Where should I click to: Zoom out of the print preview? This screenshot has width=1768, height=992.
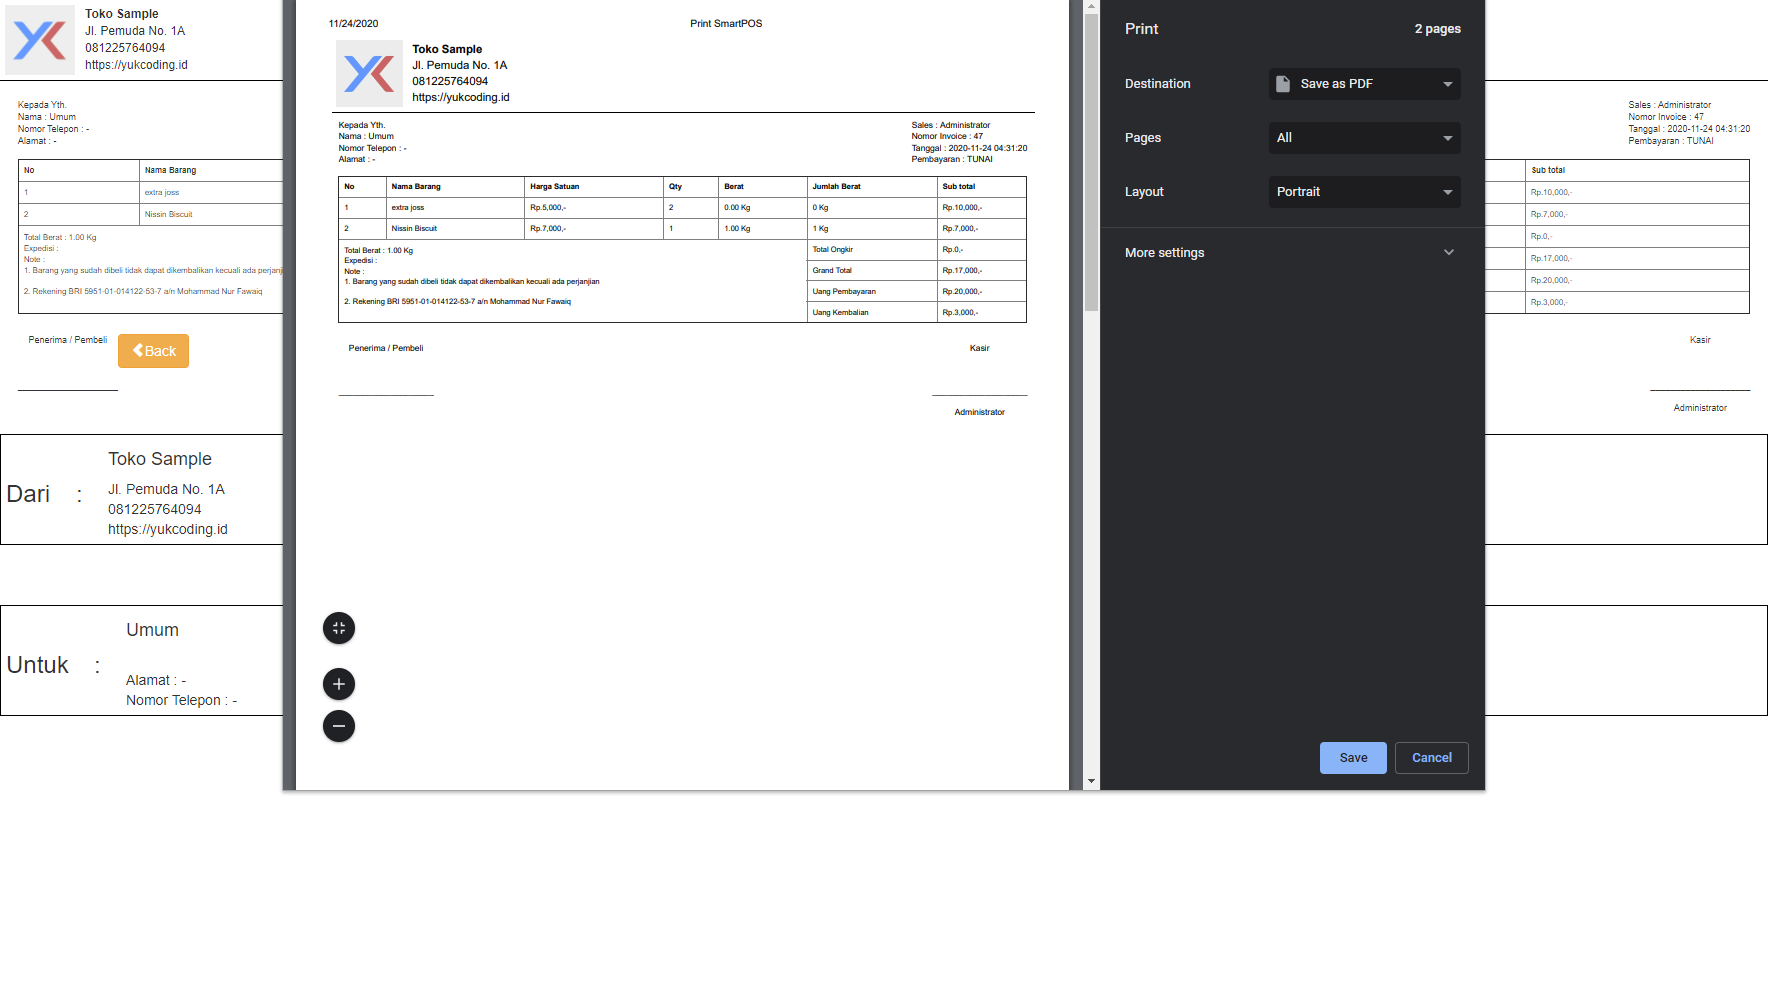[339, 726]
